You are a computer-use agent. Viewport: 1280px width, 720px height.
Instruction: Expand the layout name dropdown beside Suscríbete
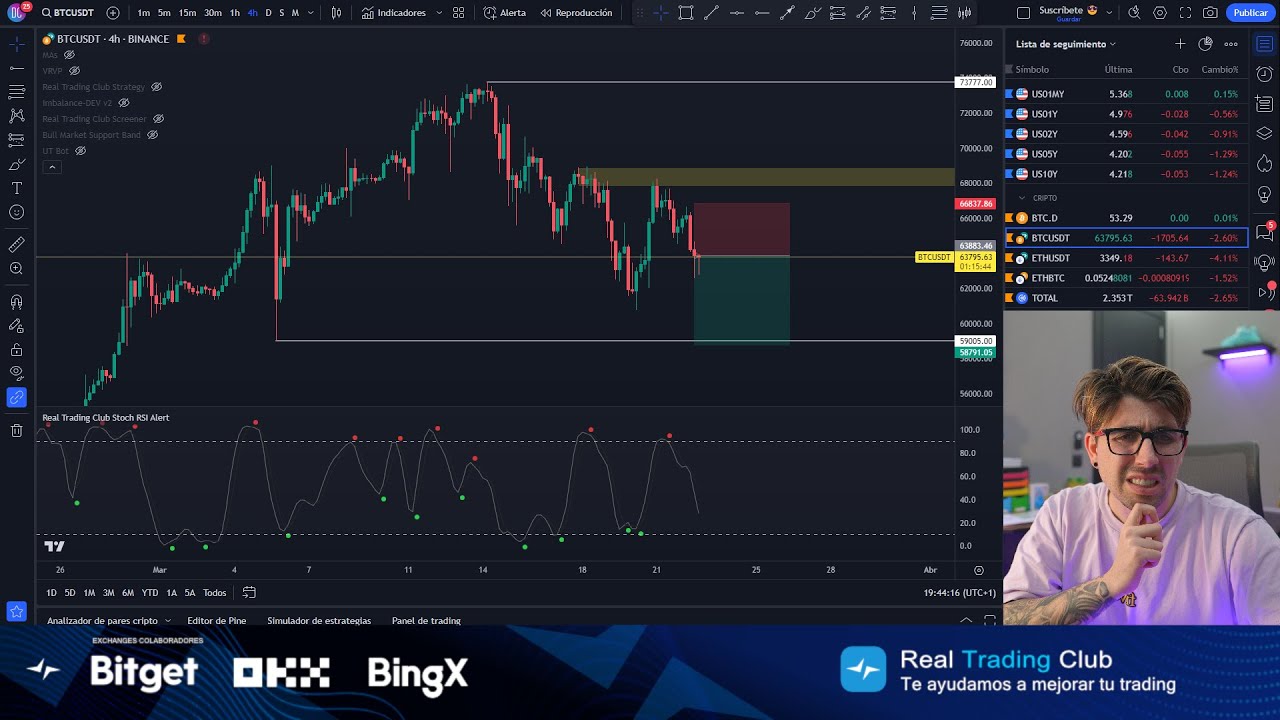click(1111, 13)
